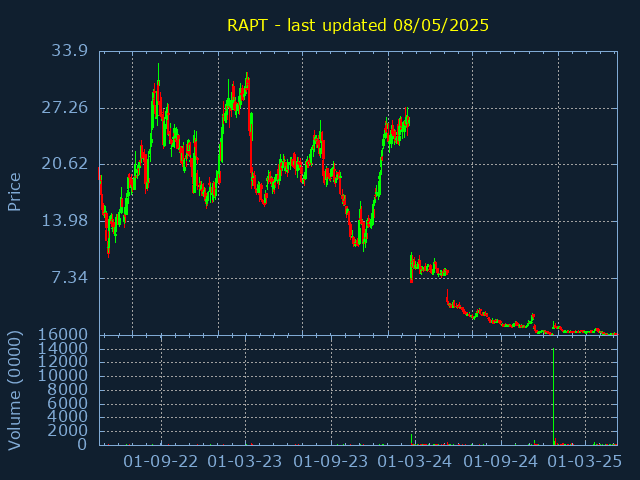The image size is (640, 480).
Task: Click the chart title RAPT - last updated 08/05/2025
Action: point(358,25)
